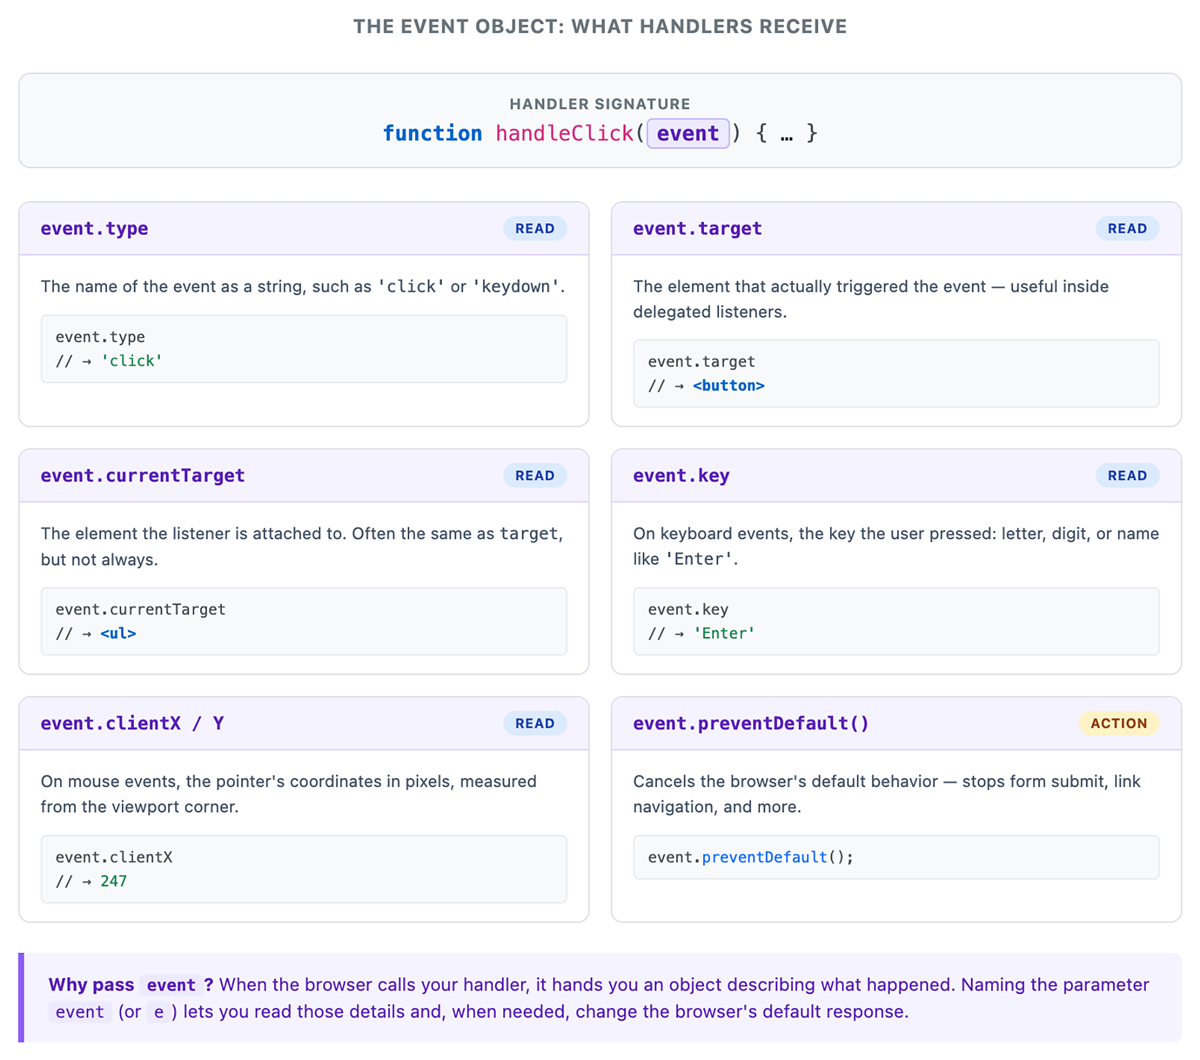Click the '247' value in clientX code
Viewport: 1200px width, 1060px height.
point(113,881)
